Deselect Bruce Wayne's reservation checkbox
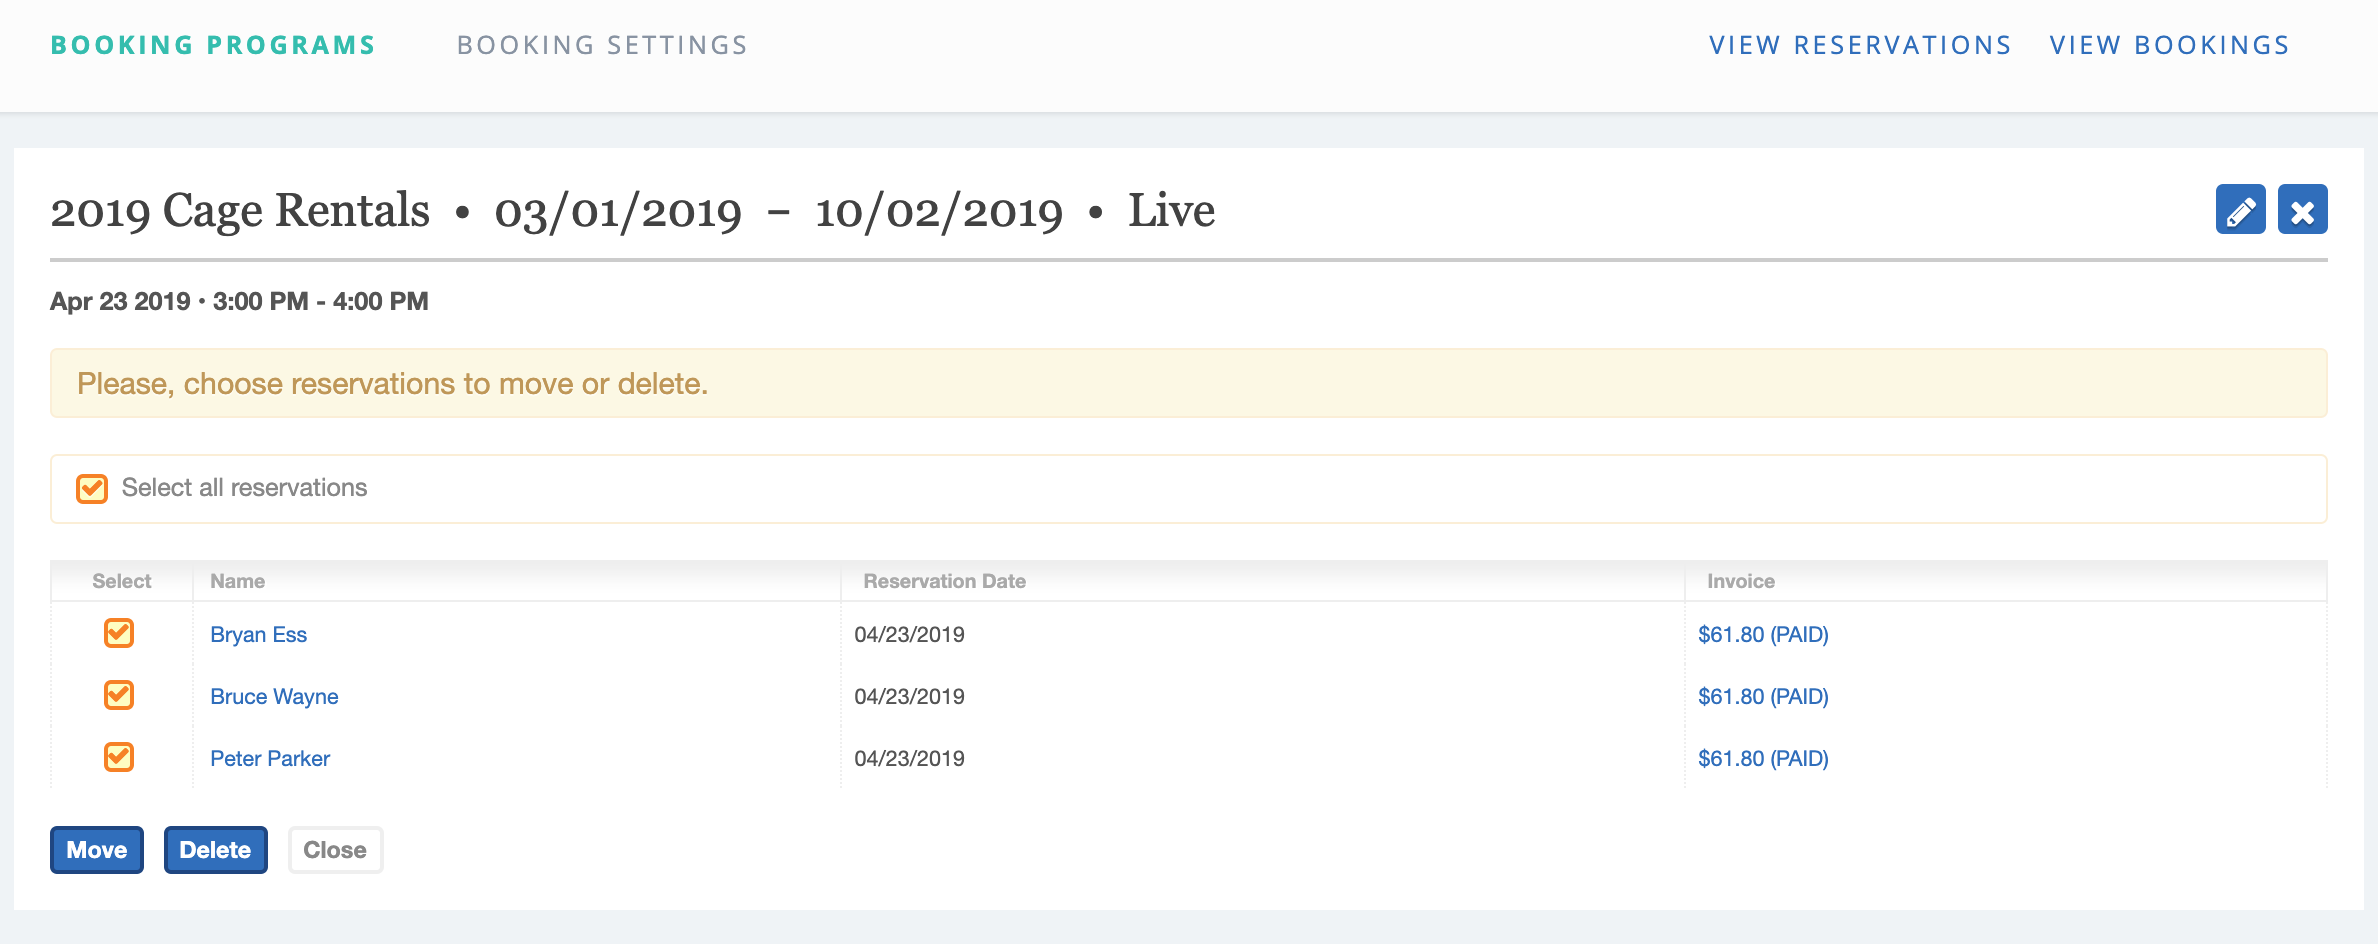This screenshot has width=2378, height=944. point(119,695)
